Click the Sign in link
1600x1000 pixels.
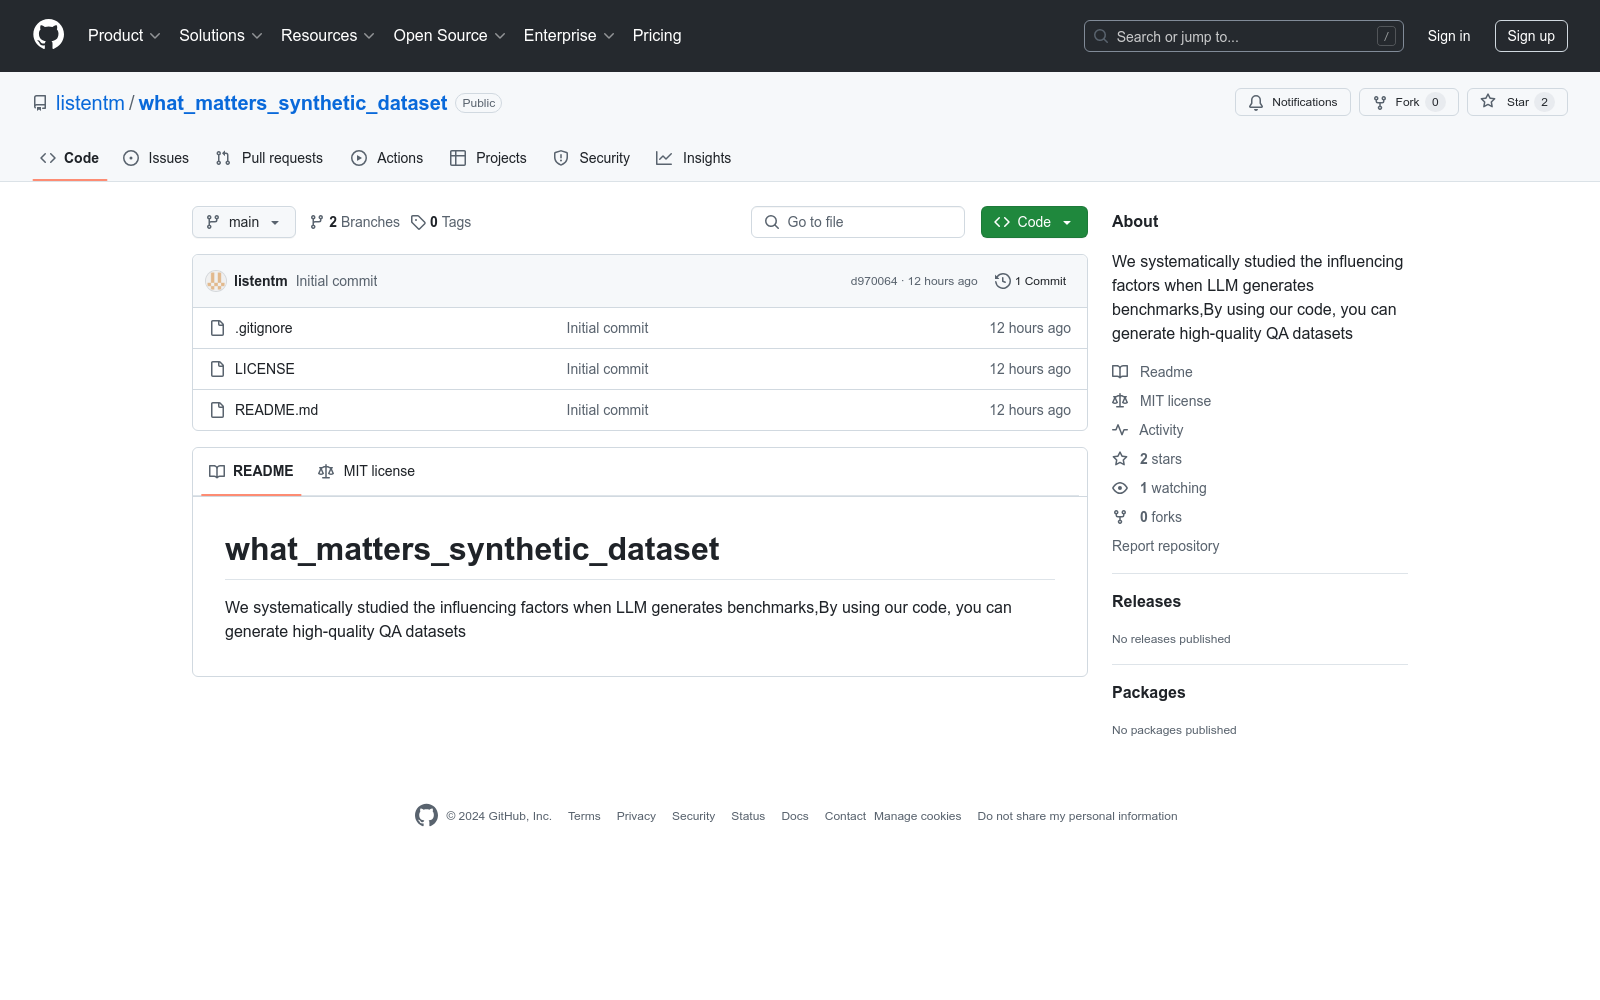[x=1449, y=36]
